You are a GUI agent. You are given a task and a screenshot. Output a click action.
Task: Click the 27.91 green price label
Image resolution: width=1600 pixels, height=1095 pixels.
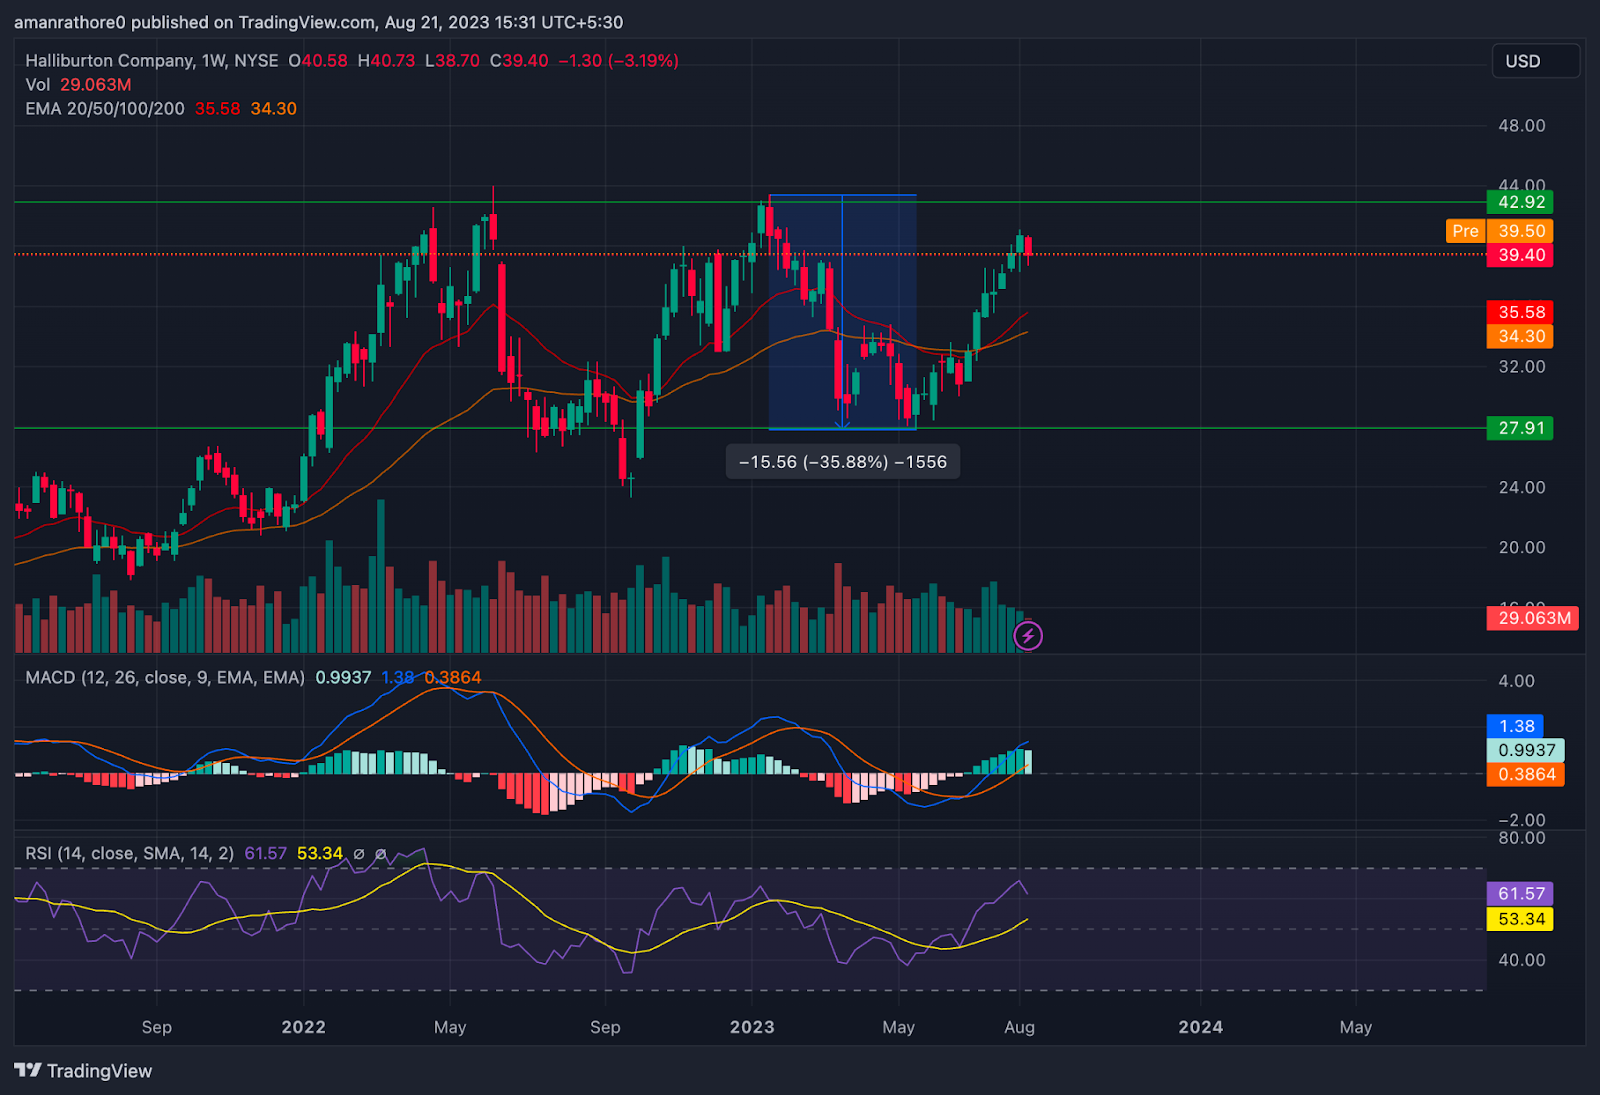click(x=1520, y=428)
